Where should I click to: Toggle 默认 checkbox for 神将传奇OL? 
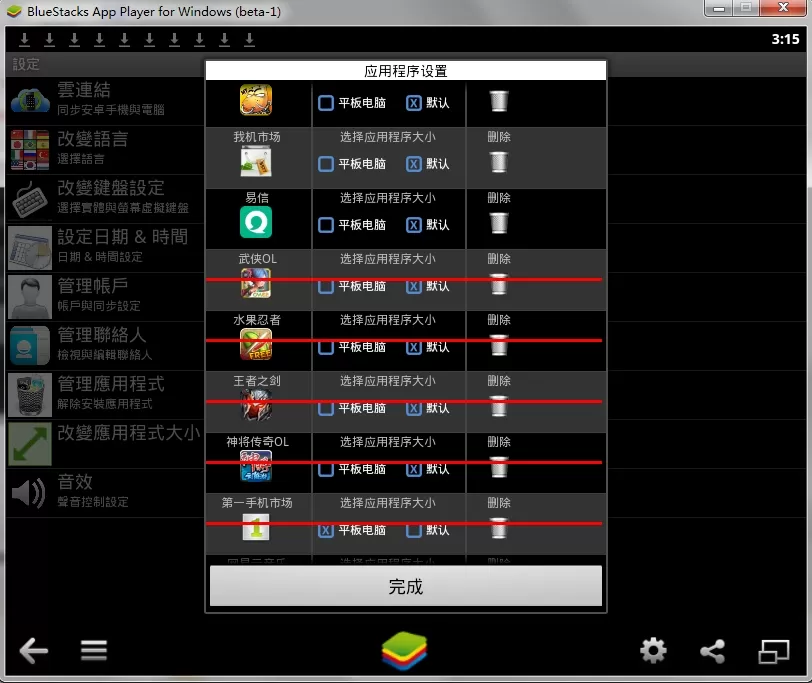[x=413, y=470]
